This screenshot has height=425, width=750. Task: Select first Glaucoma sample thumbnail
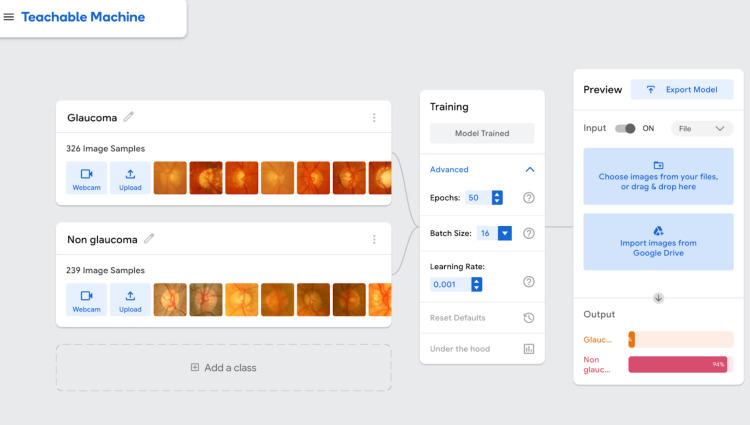pos(170,178)
